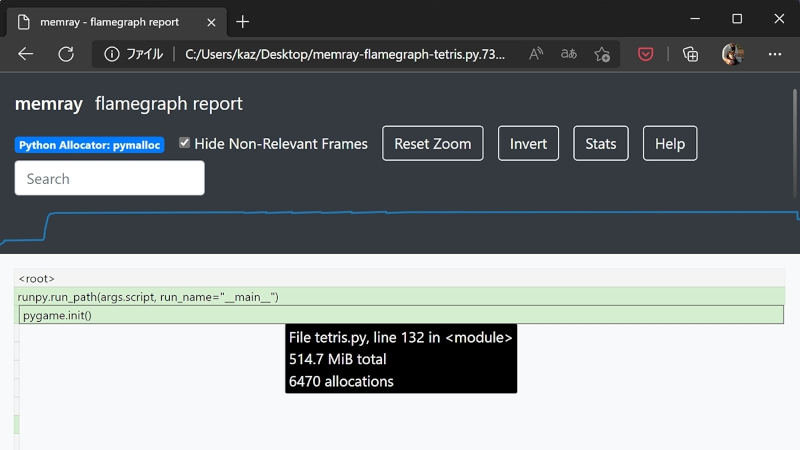Close the memray flamegraph report tab
Image resolution: width=800 pixels, height=450 pixels.
211,22
